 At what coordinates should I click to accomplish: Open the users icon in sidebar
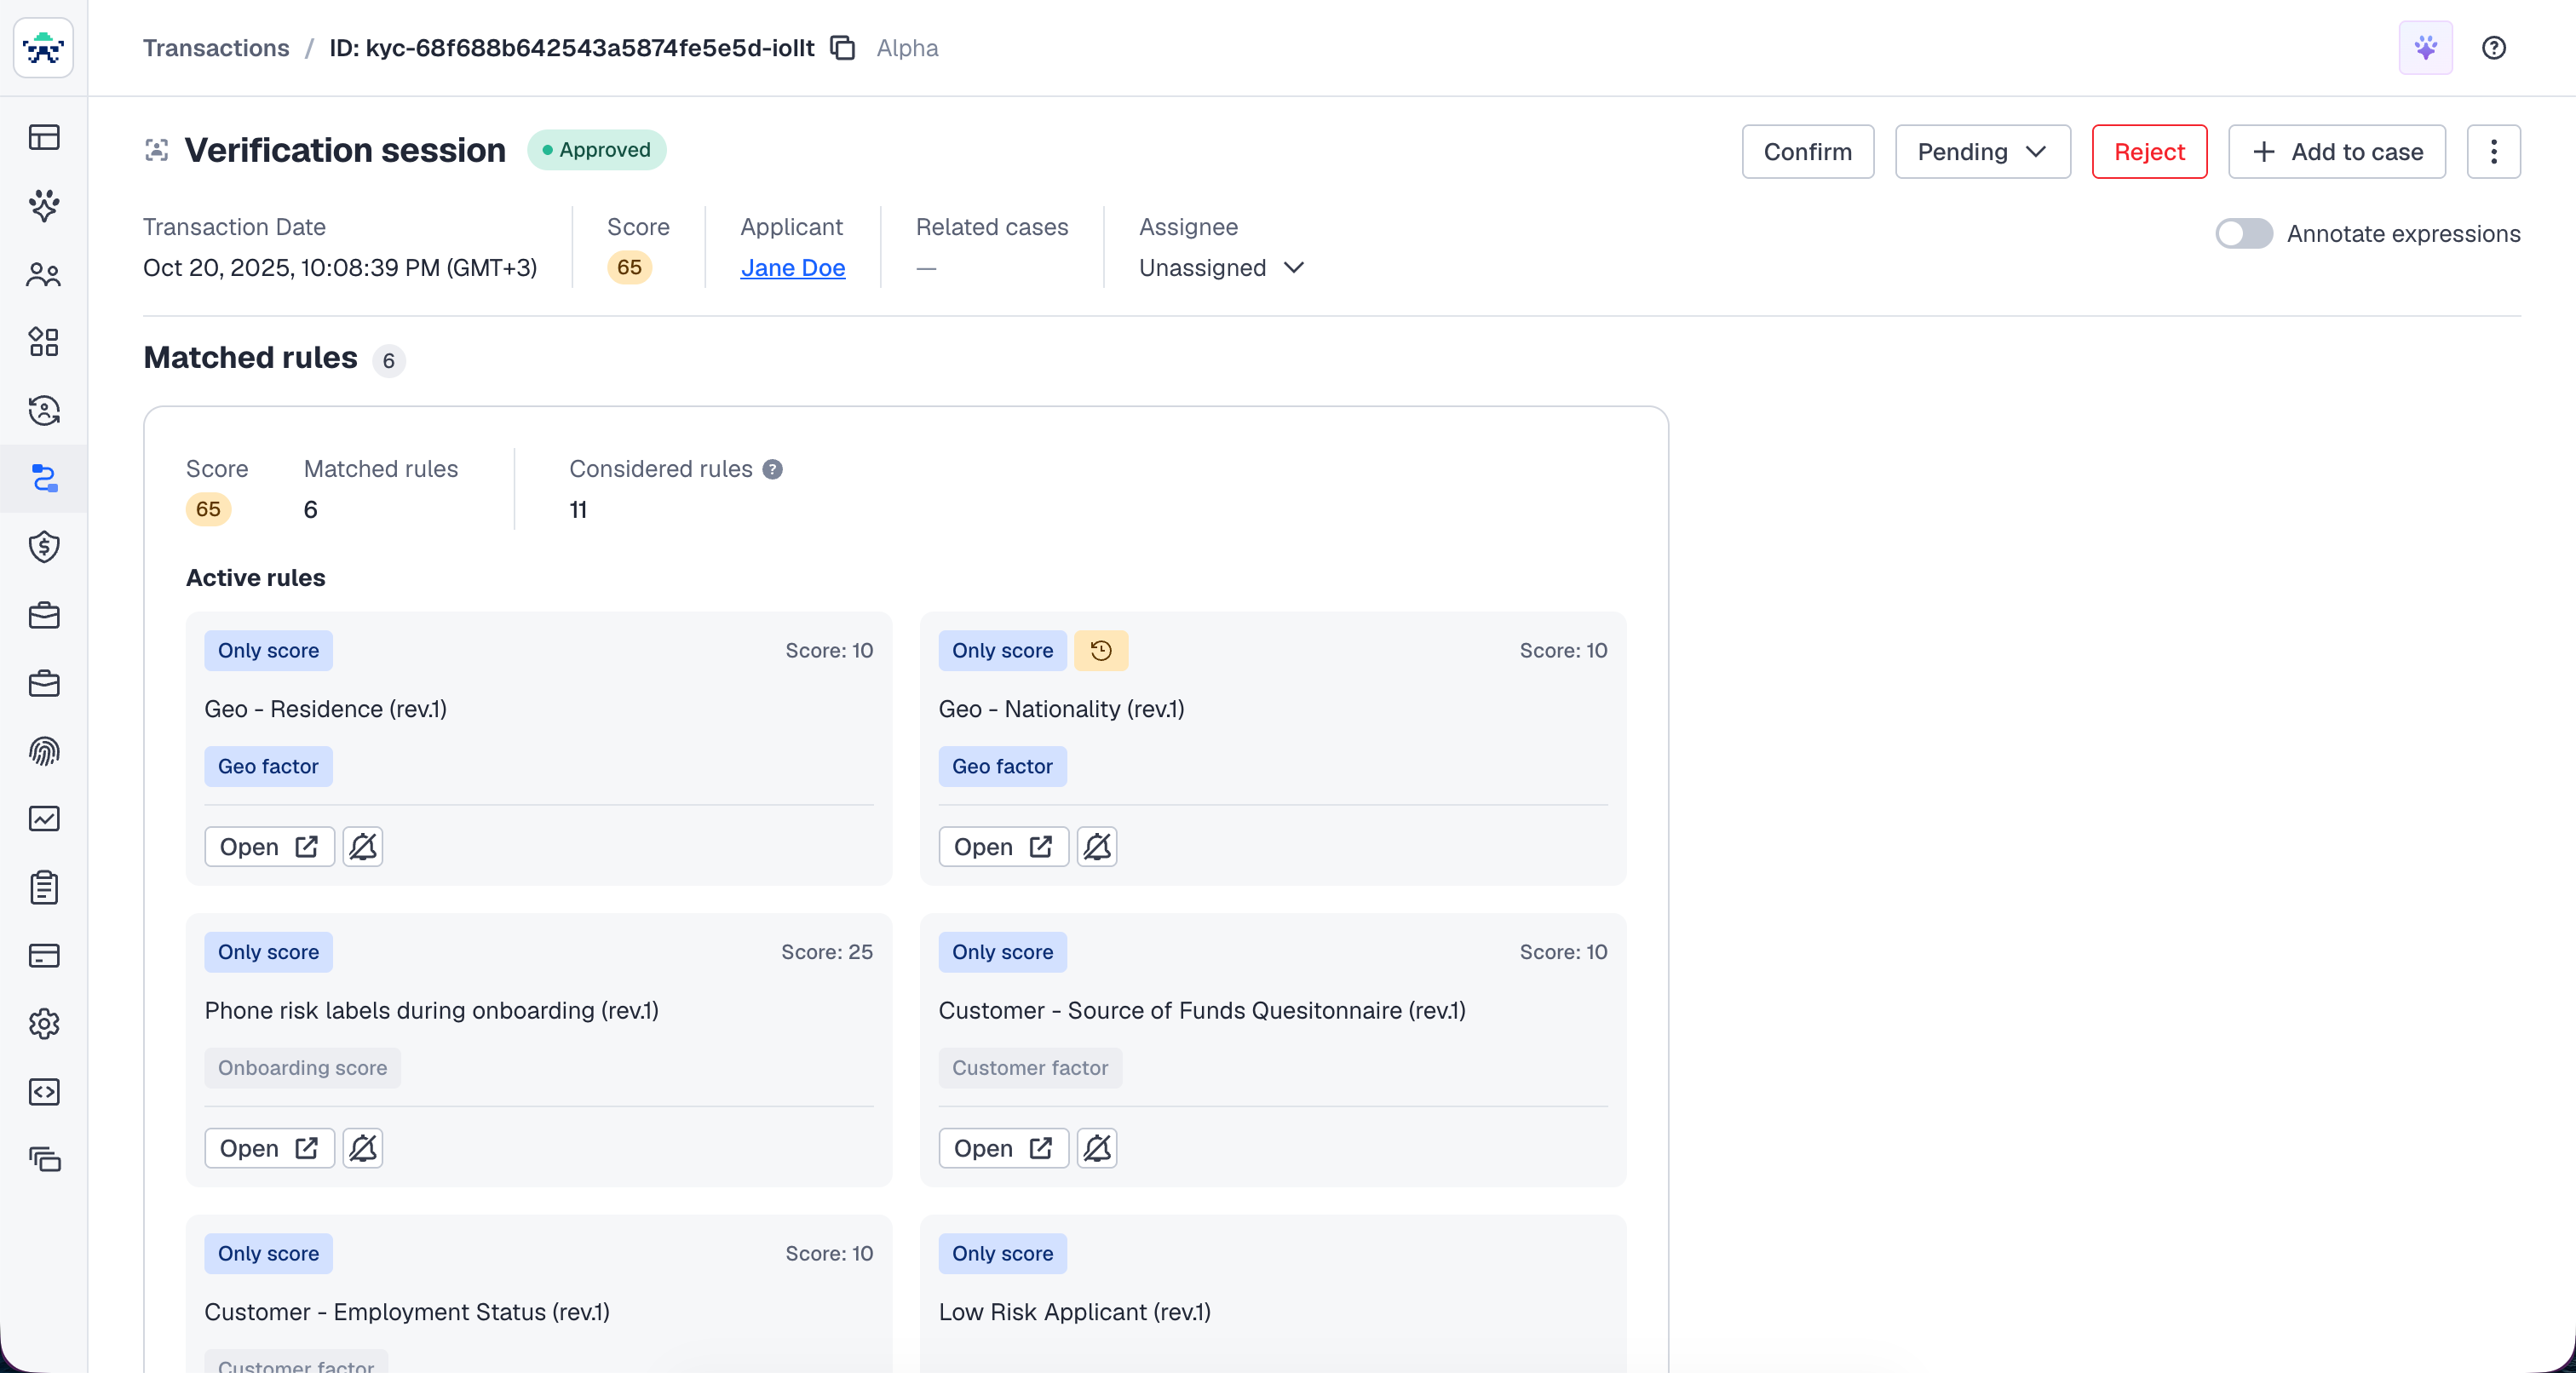tap(44, 274)
